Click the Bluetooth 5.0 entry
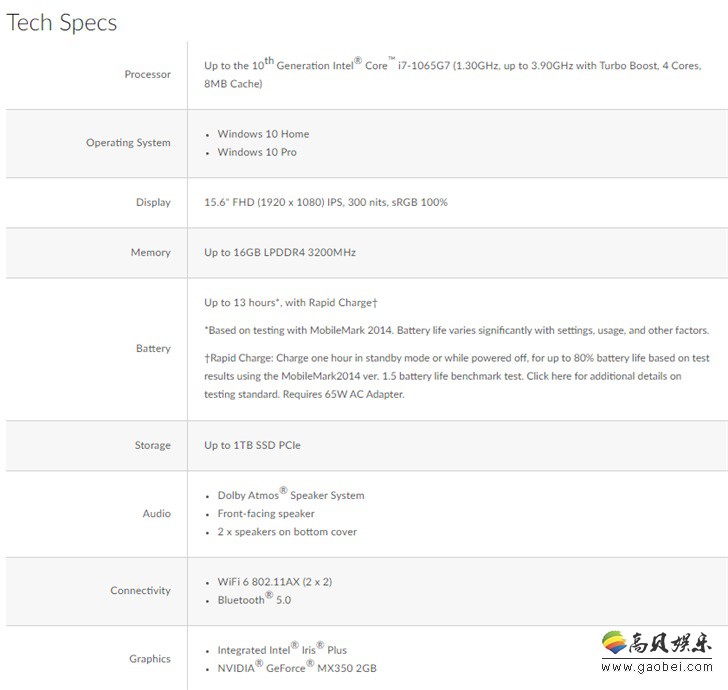This screenshot has height=690, width=728. tap(254, 599)
